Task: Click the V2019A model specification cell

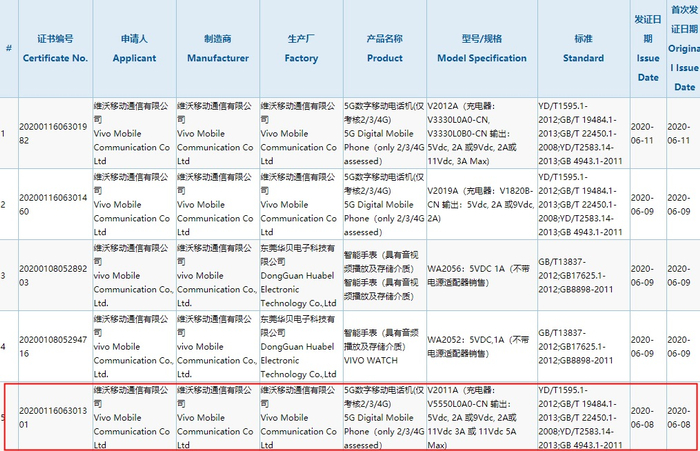Action: (x=482, y=205)
